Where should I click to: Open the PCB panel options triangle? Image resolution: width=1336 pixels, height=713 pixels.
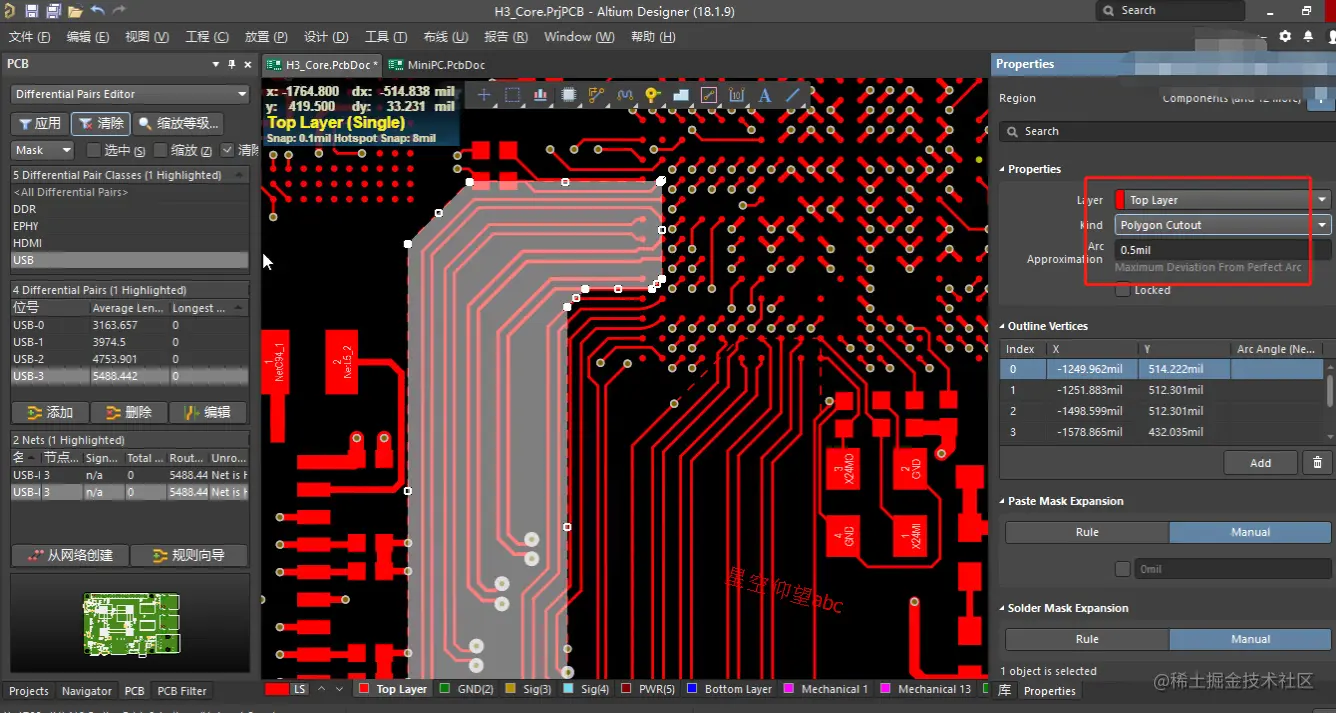[x=216, y=64]
